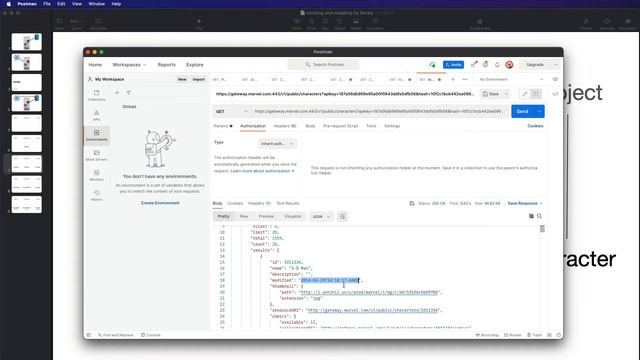Click the request URL input field
Screen dimensions: 640x360
379,111
